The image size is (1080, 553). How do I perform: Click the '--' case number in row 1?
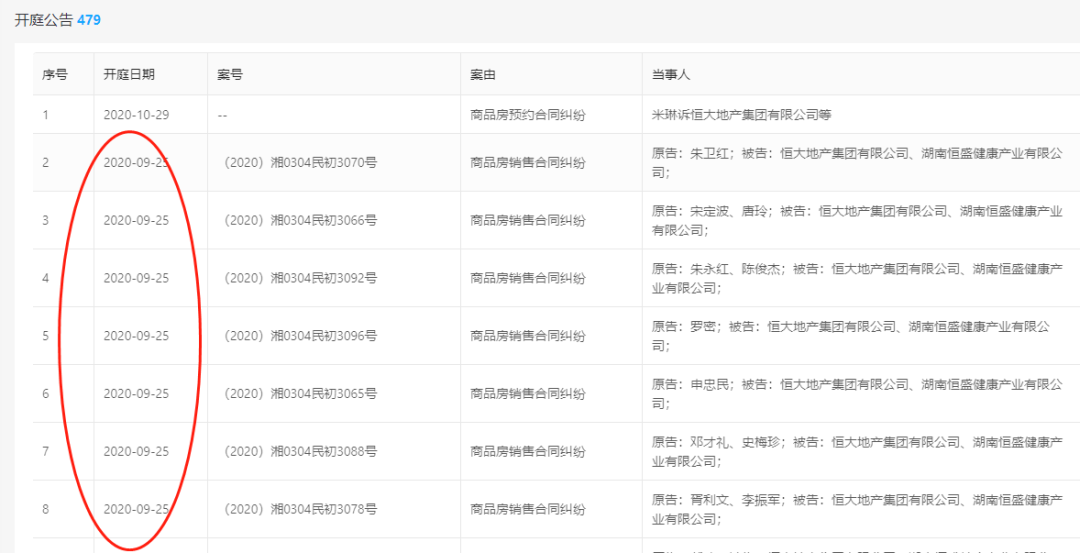point(222,115)
